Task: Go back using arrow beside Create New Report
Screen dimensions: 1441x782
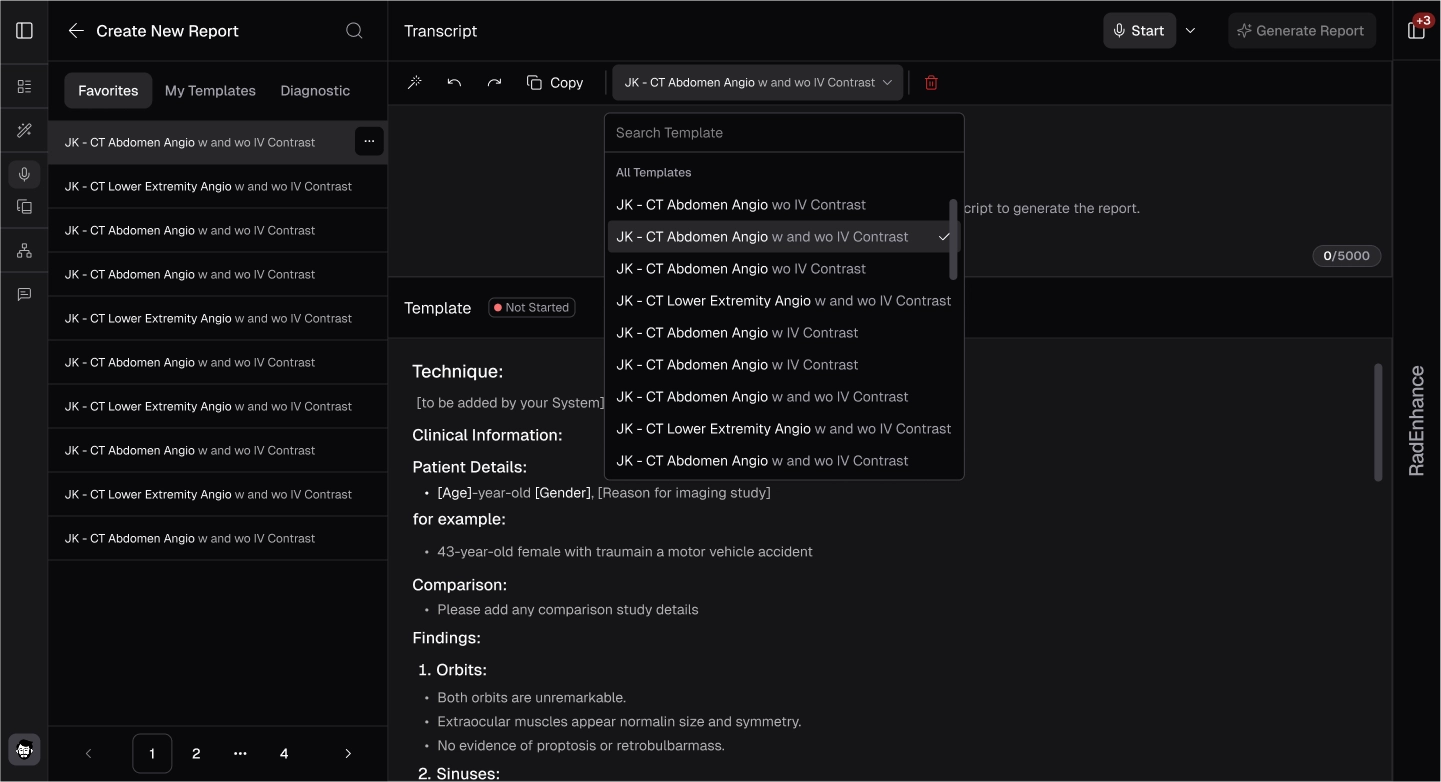Action: click(x=76, y=31)
